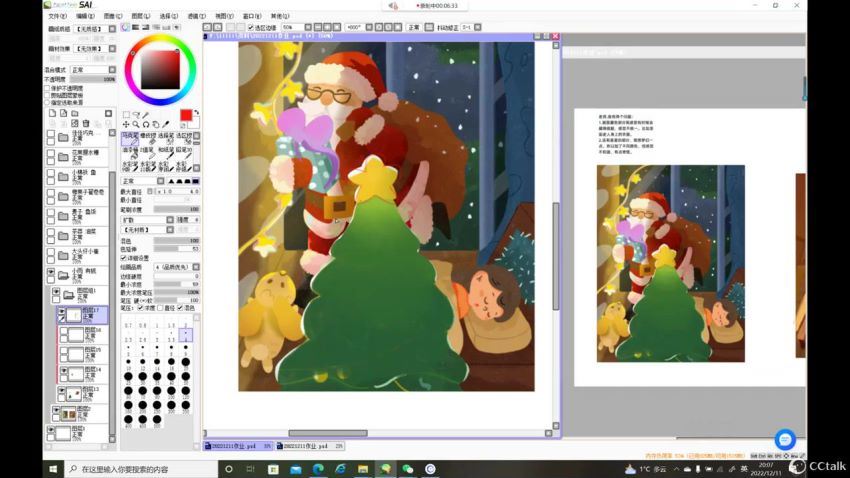
Task: Create a new linework layer icon
Action: [63, 113]
